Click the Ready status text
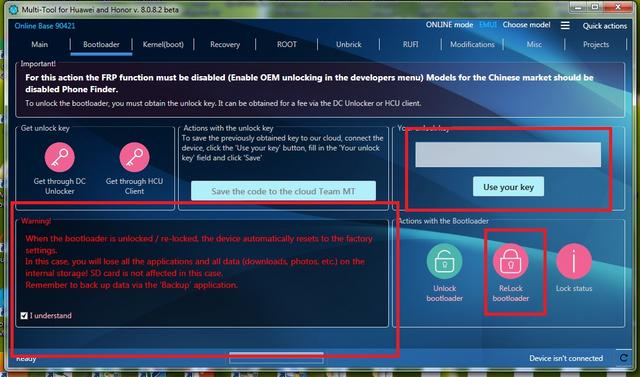This screenshot has width=640, height=377. click(x=26, y=359)
